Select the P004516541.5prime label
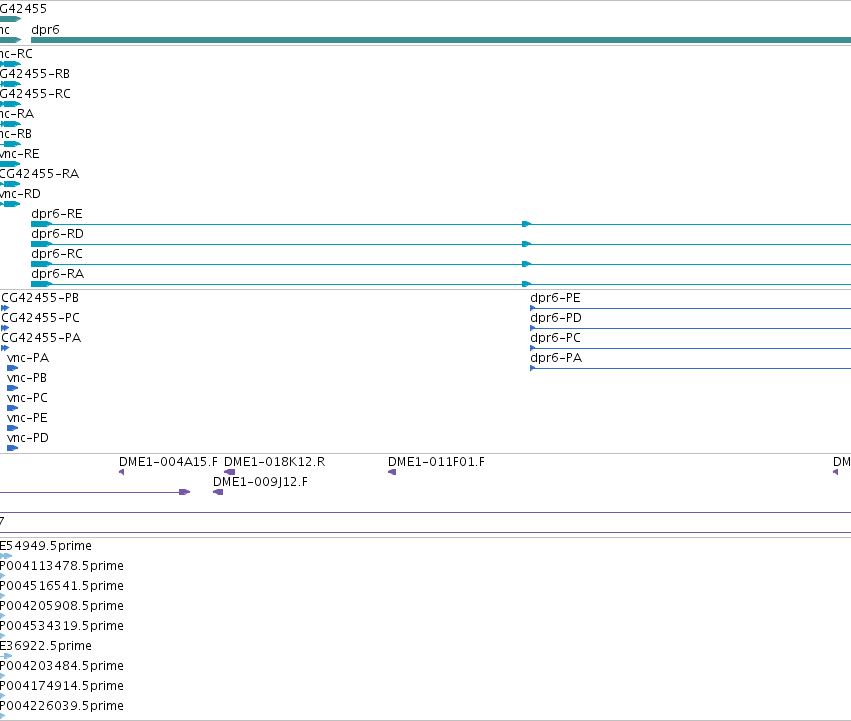Screen dimensions: 851x721 62,586
